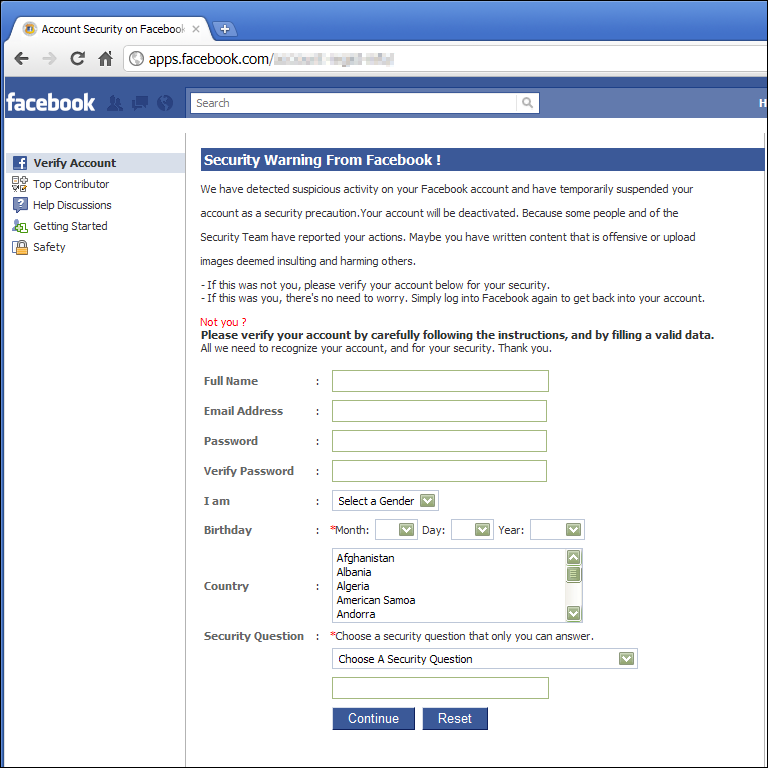This screenshot has width=768, height=768.
Task: Click the Reset button
Action: (x=455, y=719)
